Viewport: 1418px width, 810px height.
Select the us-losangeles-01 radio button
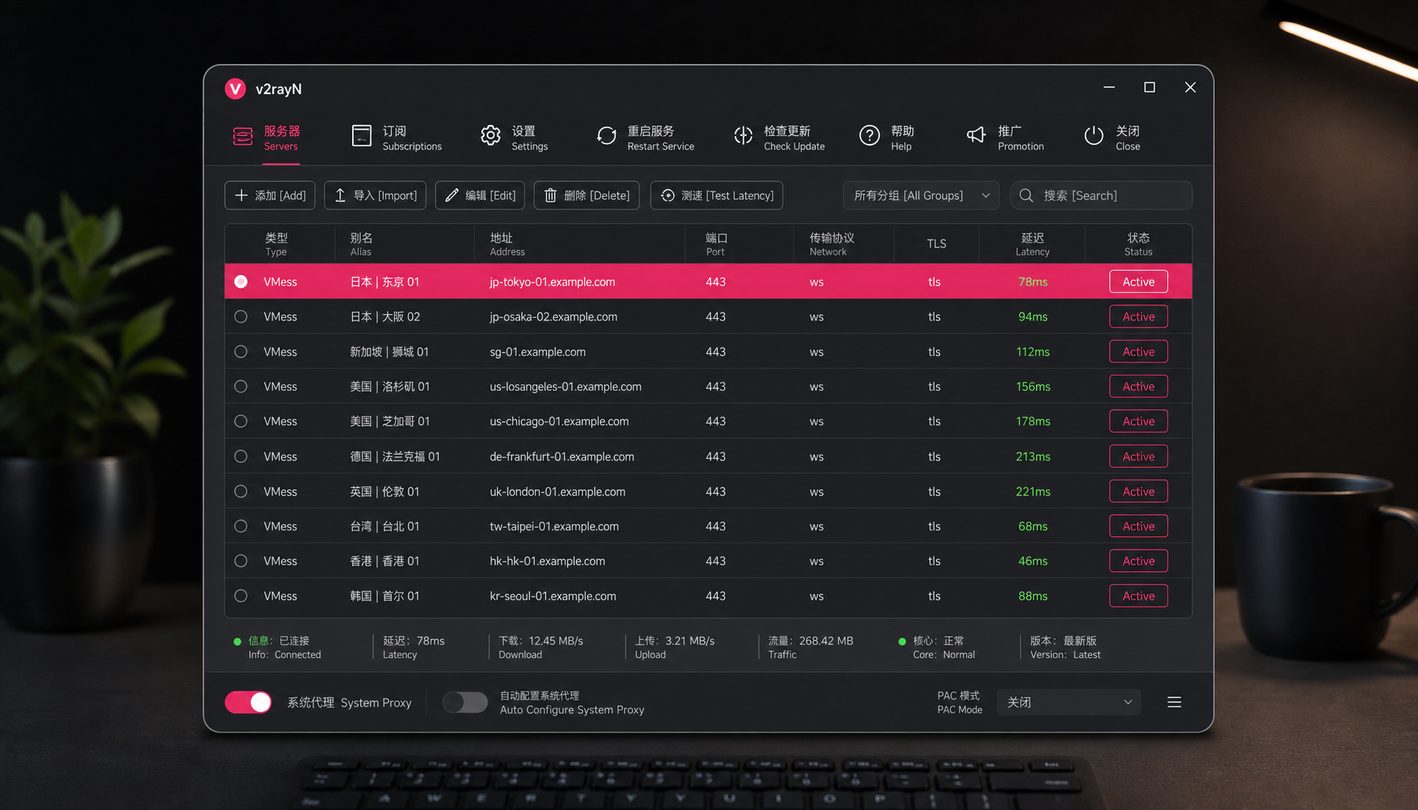(241, 386)
